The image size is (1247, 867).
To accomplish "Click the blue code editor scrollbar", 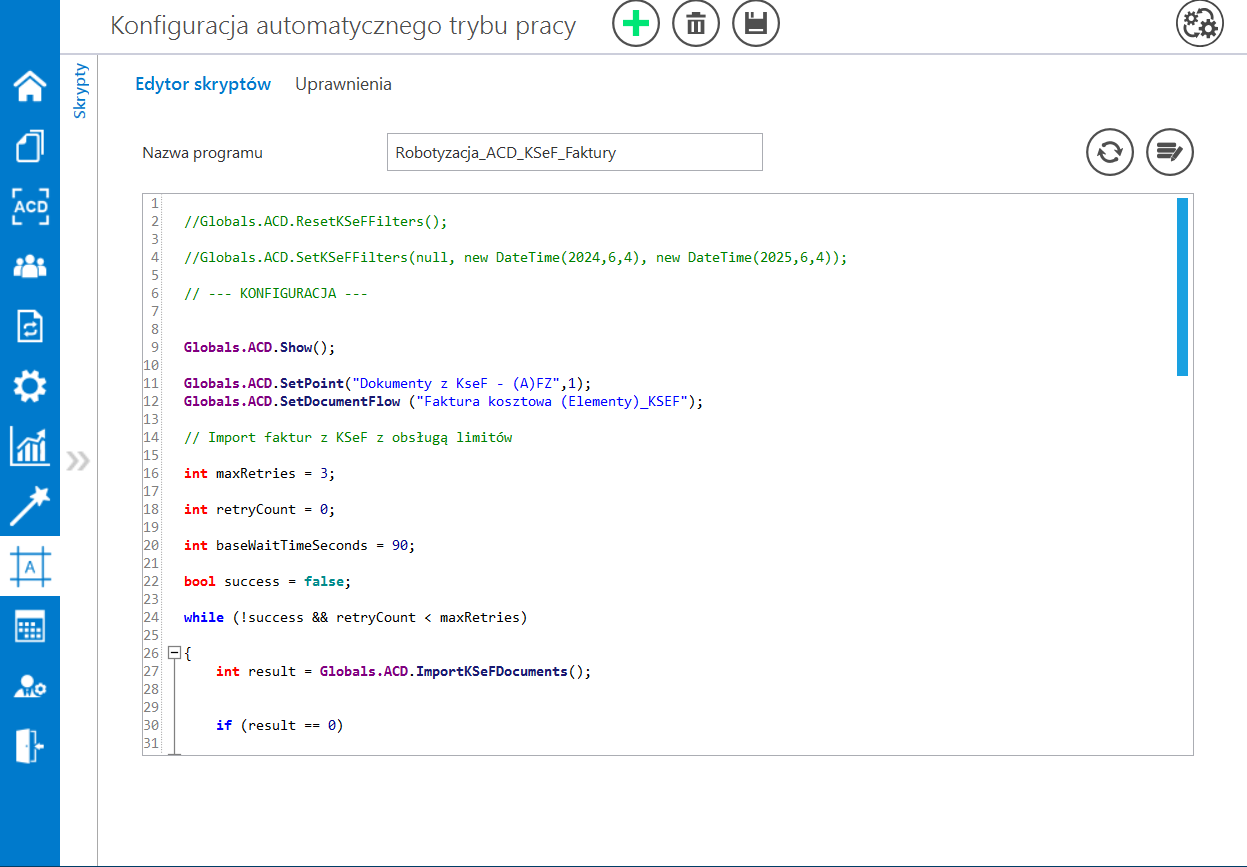I will pos(1182,287).
